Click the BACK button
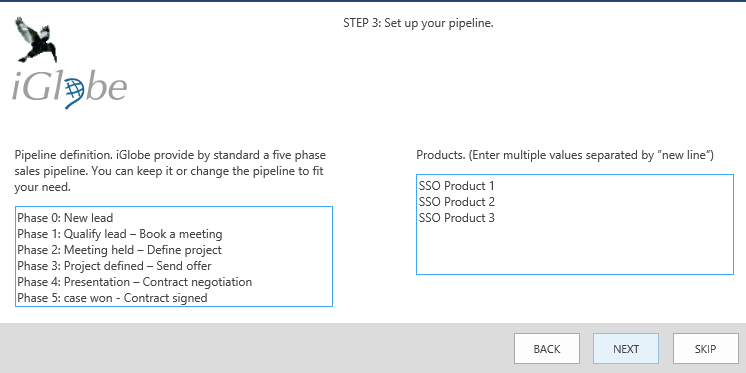The width and height of the screenshot is (746, 373). (x=547, y=349)
